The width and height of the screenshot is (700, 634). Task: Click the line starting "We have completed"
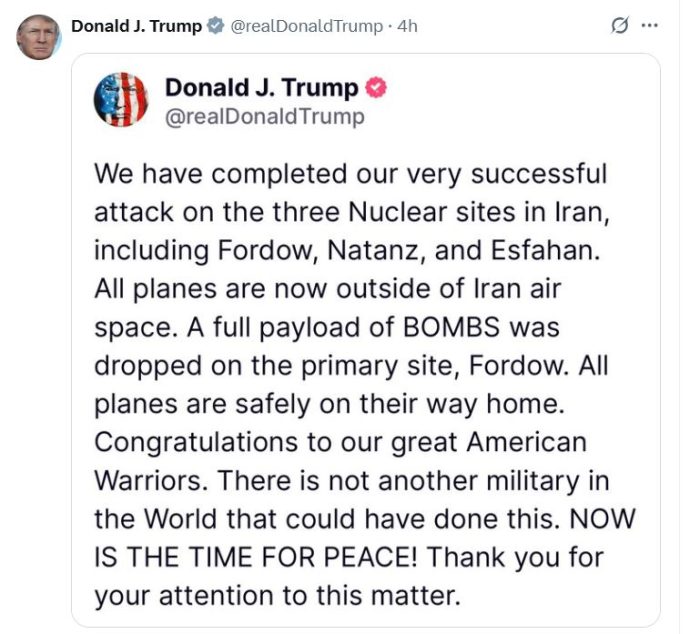350,174
